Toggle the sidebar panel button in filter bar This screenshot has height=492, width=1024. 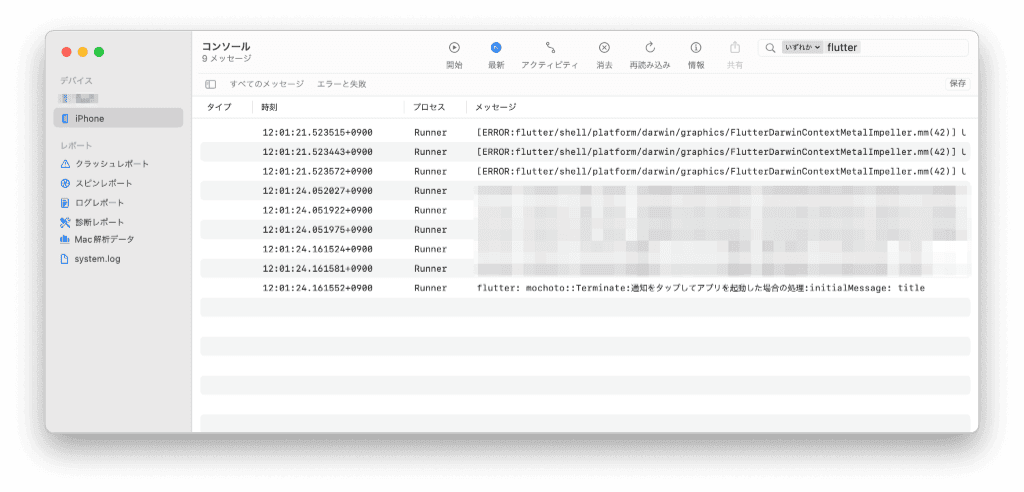(x=210, y=84)
